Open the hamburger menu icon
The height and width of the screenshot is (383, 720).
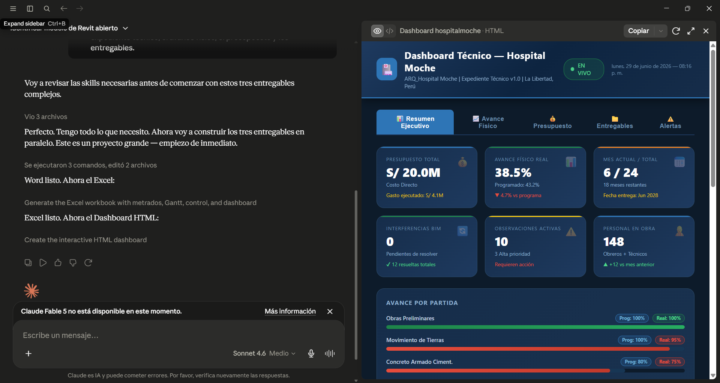(x=13, y=8)
